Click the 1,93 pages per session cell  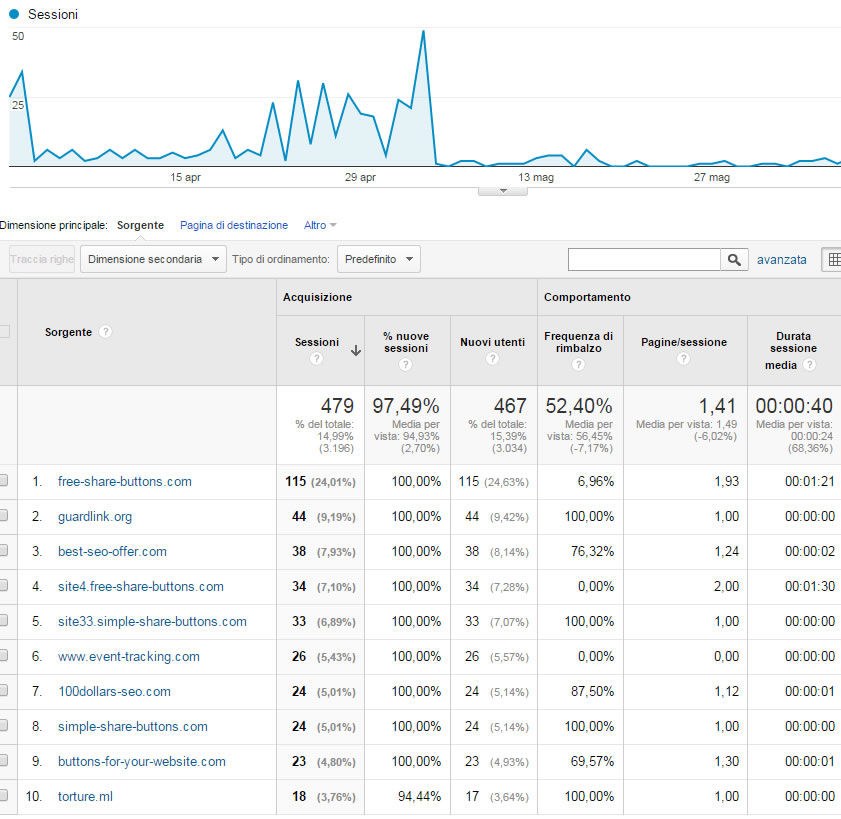(726, 481)
